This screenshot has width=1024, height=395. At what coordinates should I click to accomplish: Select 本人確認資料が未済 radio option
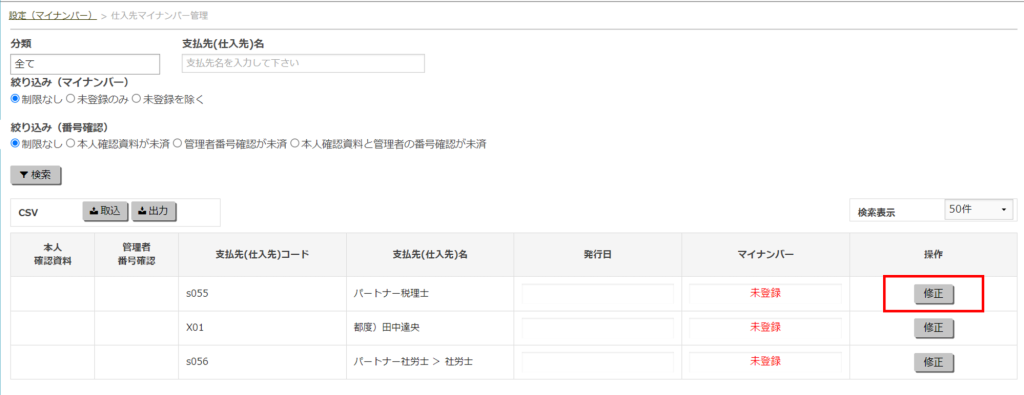[71, 143]
